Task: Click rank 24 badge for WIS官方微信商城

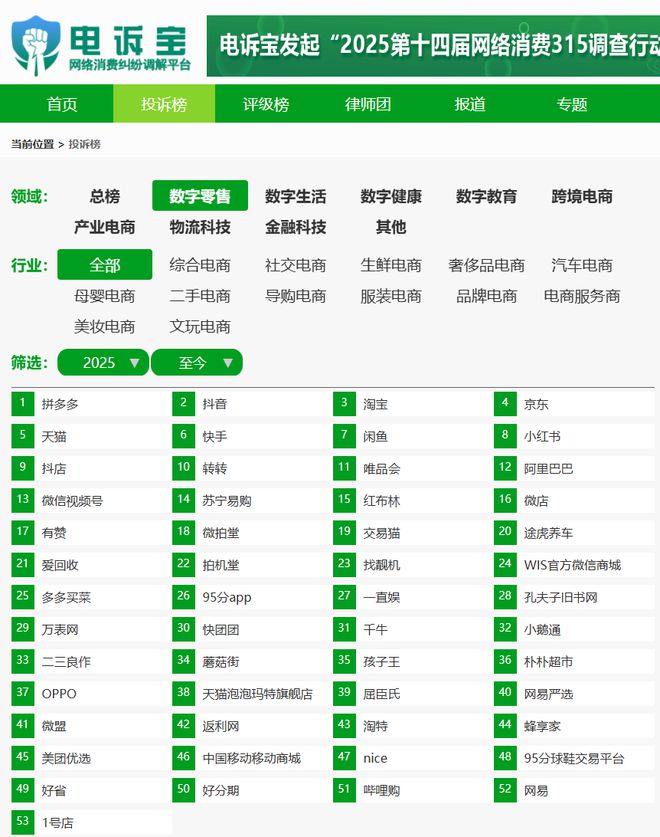Action: pos(505,565)
